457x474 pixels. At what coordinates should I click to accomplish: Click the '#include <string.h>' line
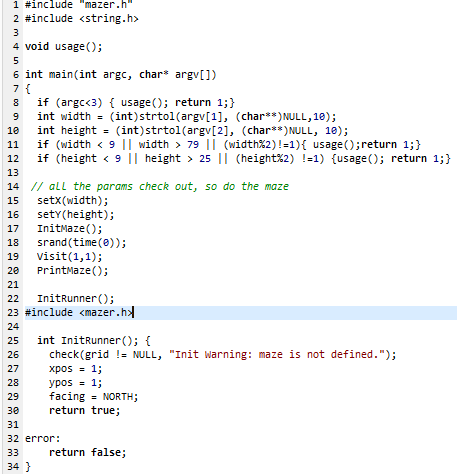(82, 19)
